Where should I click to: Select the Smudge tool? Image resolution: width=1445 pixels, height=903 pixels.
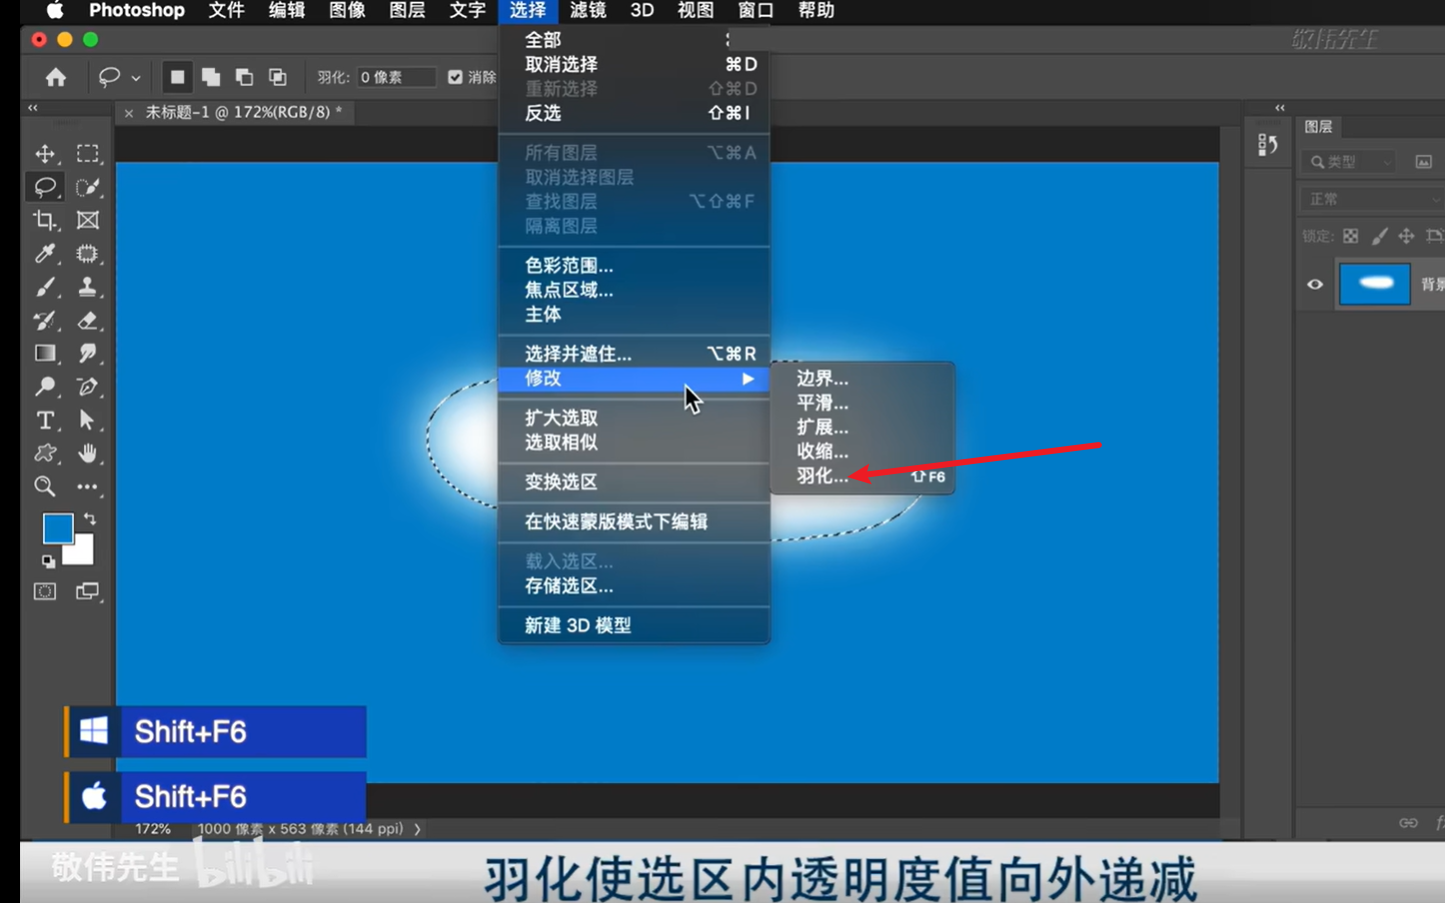(x=88, y=353)
